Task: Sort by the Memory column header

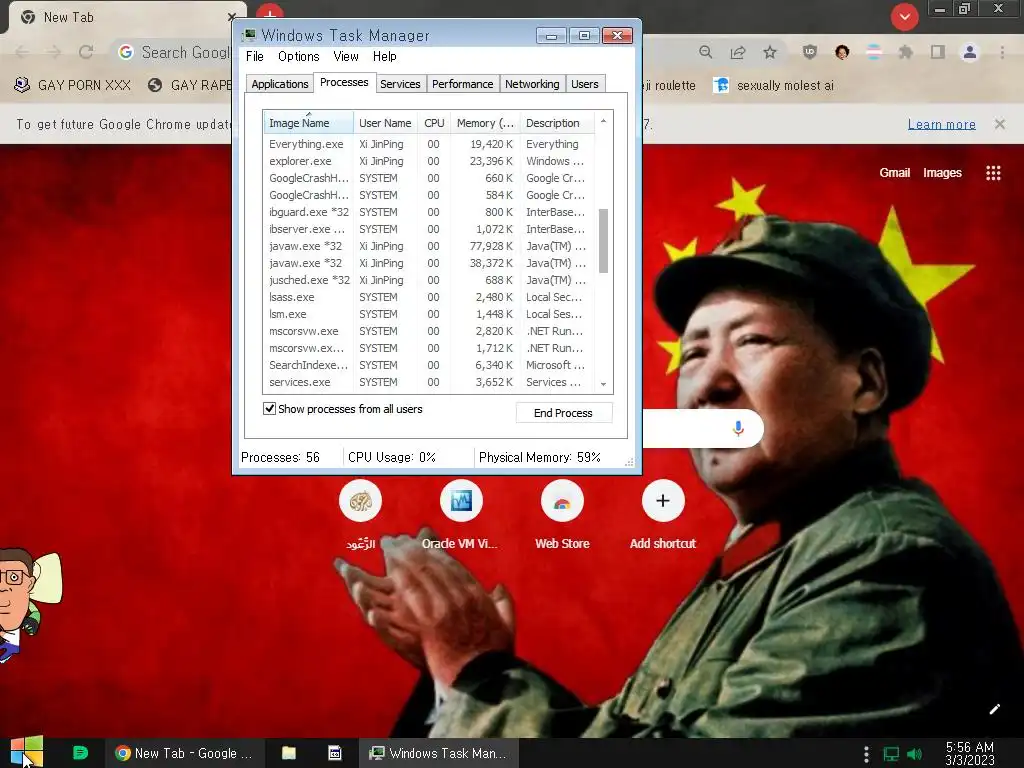Action: tap(485, 123)
